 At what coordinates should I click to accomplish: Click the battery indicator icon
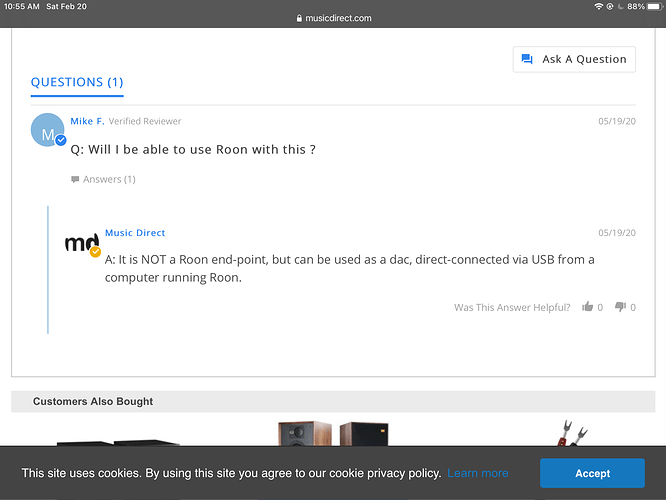click(x=655, y=6)
